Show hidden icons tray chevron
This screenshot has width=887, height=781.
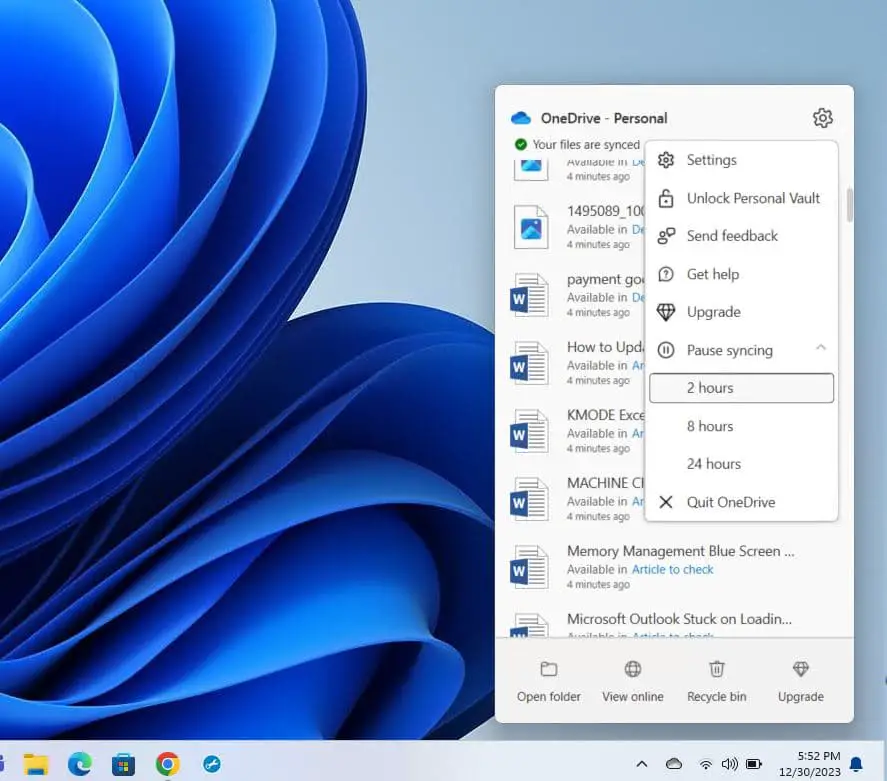click(641, 764)
